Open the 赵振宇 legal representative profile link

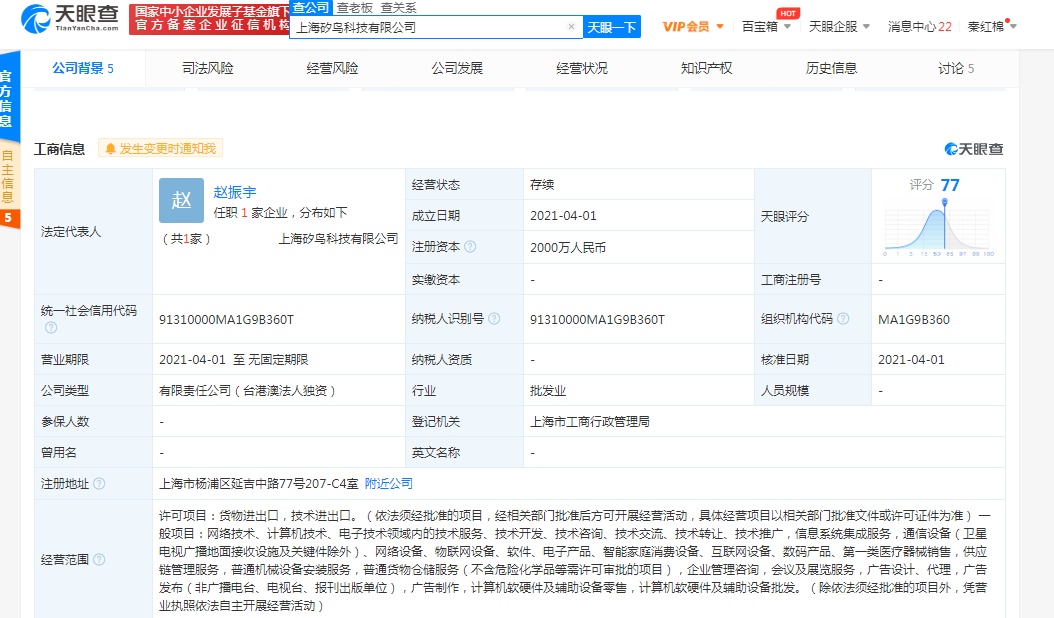tap(235, 192)
